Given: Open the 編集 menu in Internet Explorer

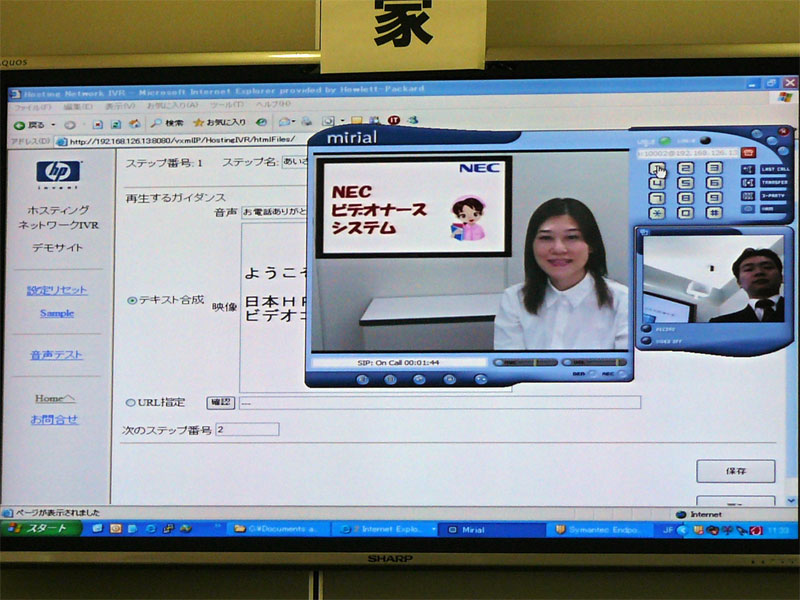Looking at the screenshot, I should [78, 107].
